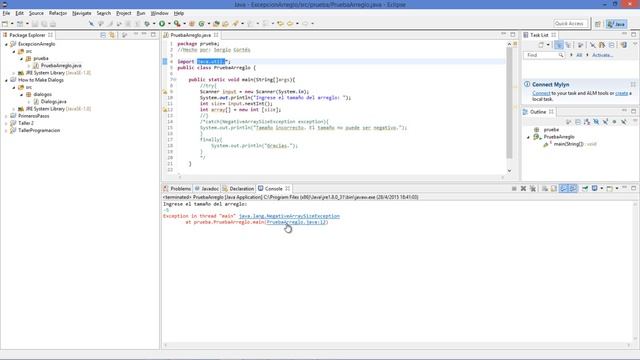Click the create local task link
This screenshot has height=360, width=640.
[x=621, y=93]
